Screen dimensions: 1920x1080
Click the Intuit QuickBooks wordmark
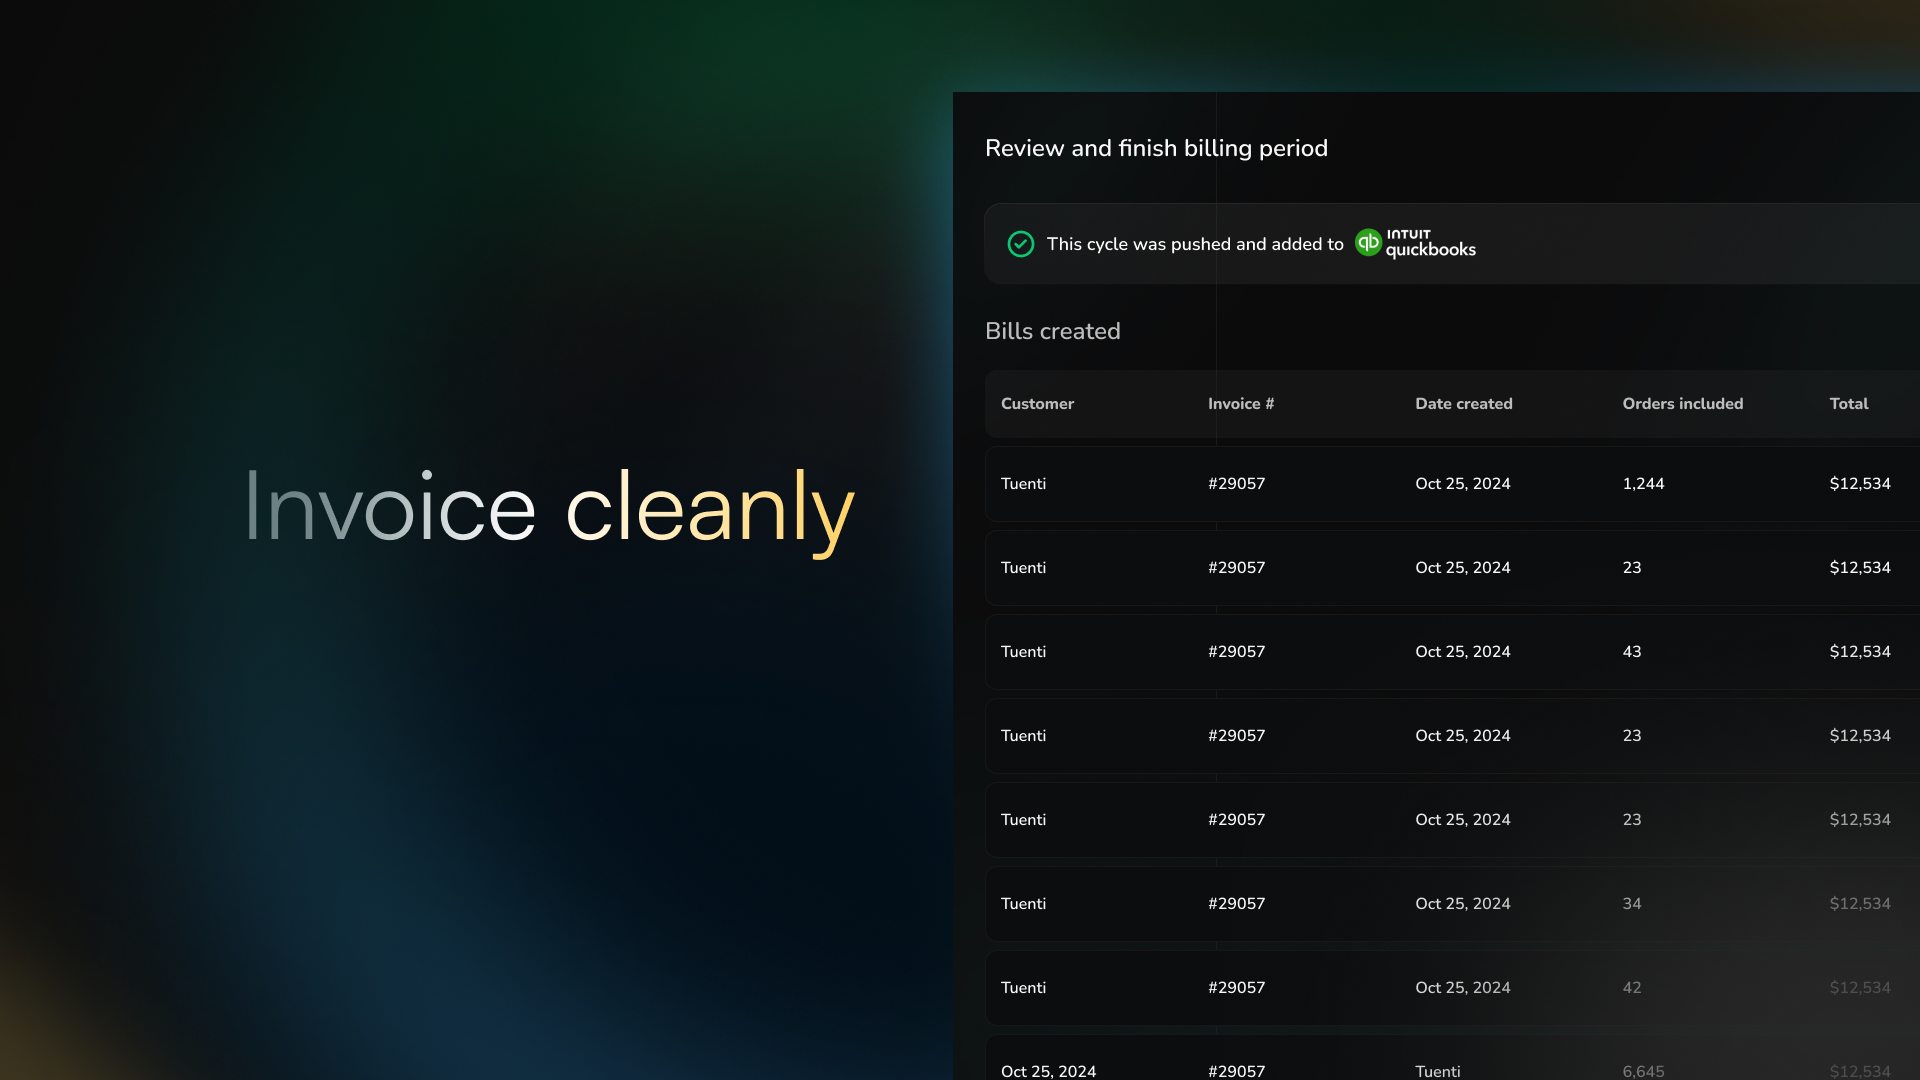(1430, 243)
